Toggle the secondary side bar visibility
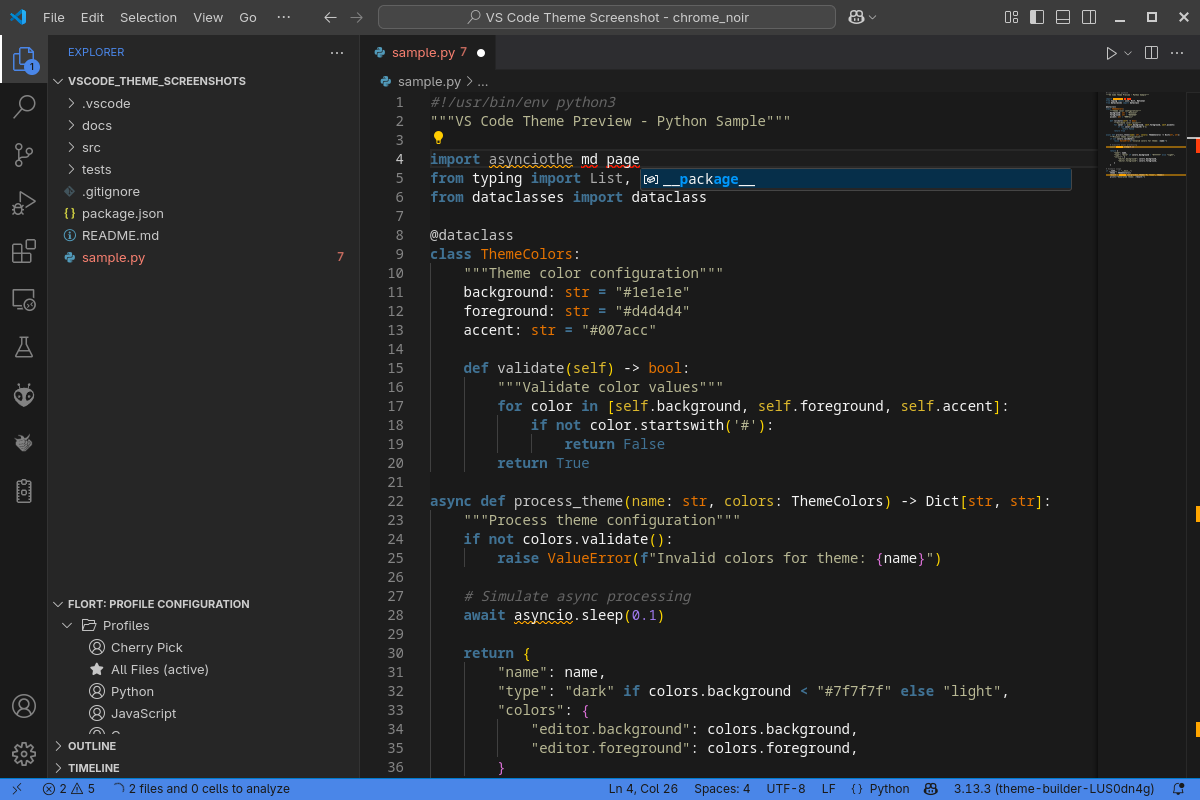 [x=1089, y=17]
